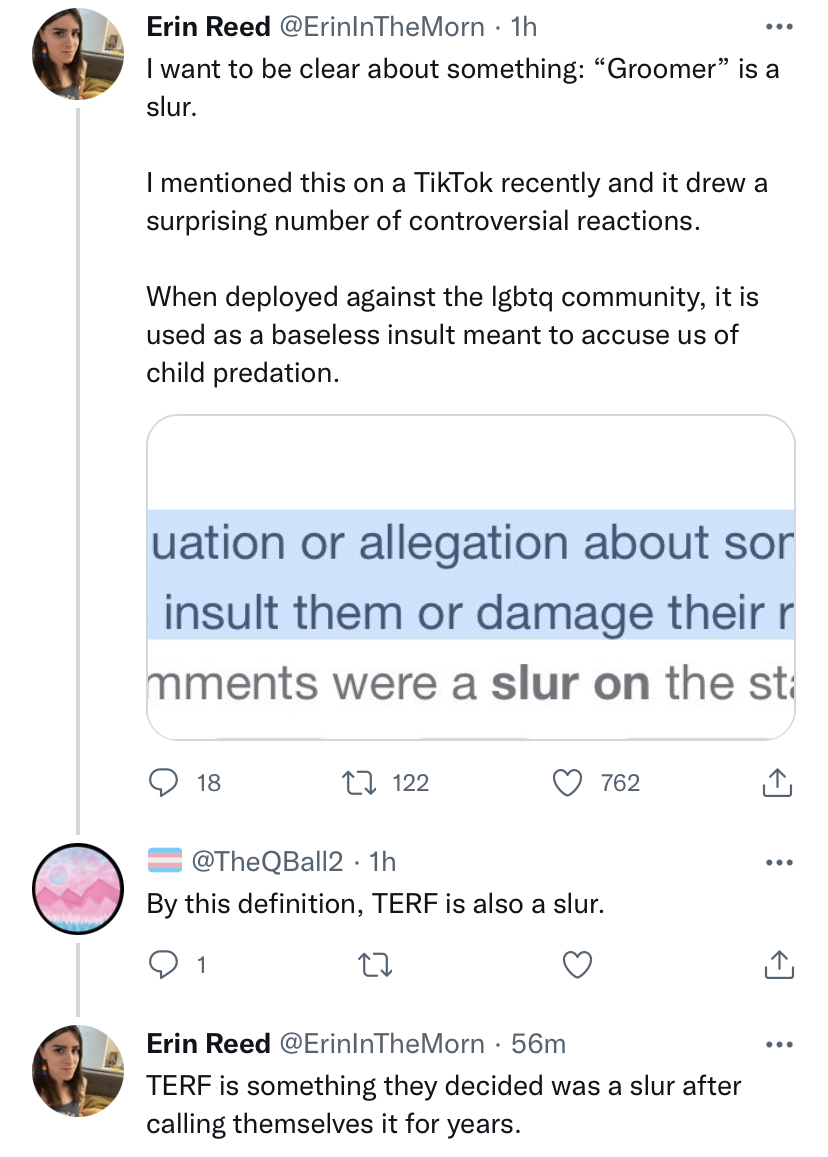Reply to Erin Reed's Groomer tweet
Screen dimensions: 828x1157
pyautogui.click(x=163, y=782)
